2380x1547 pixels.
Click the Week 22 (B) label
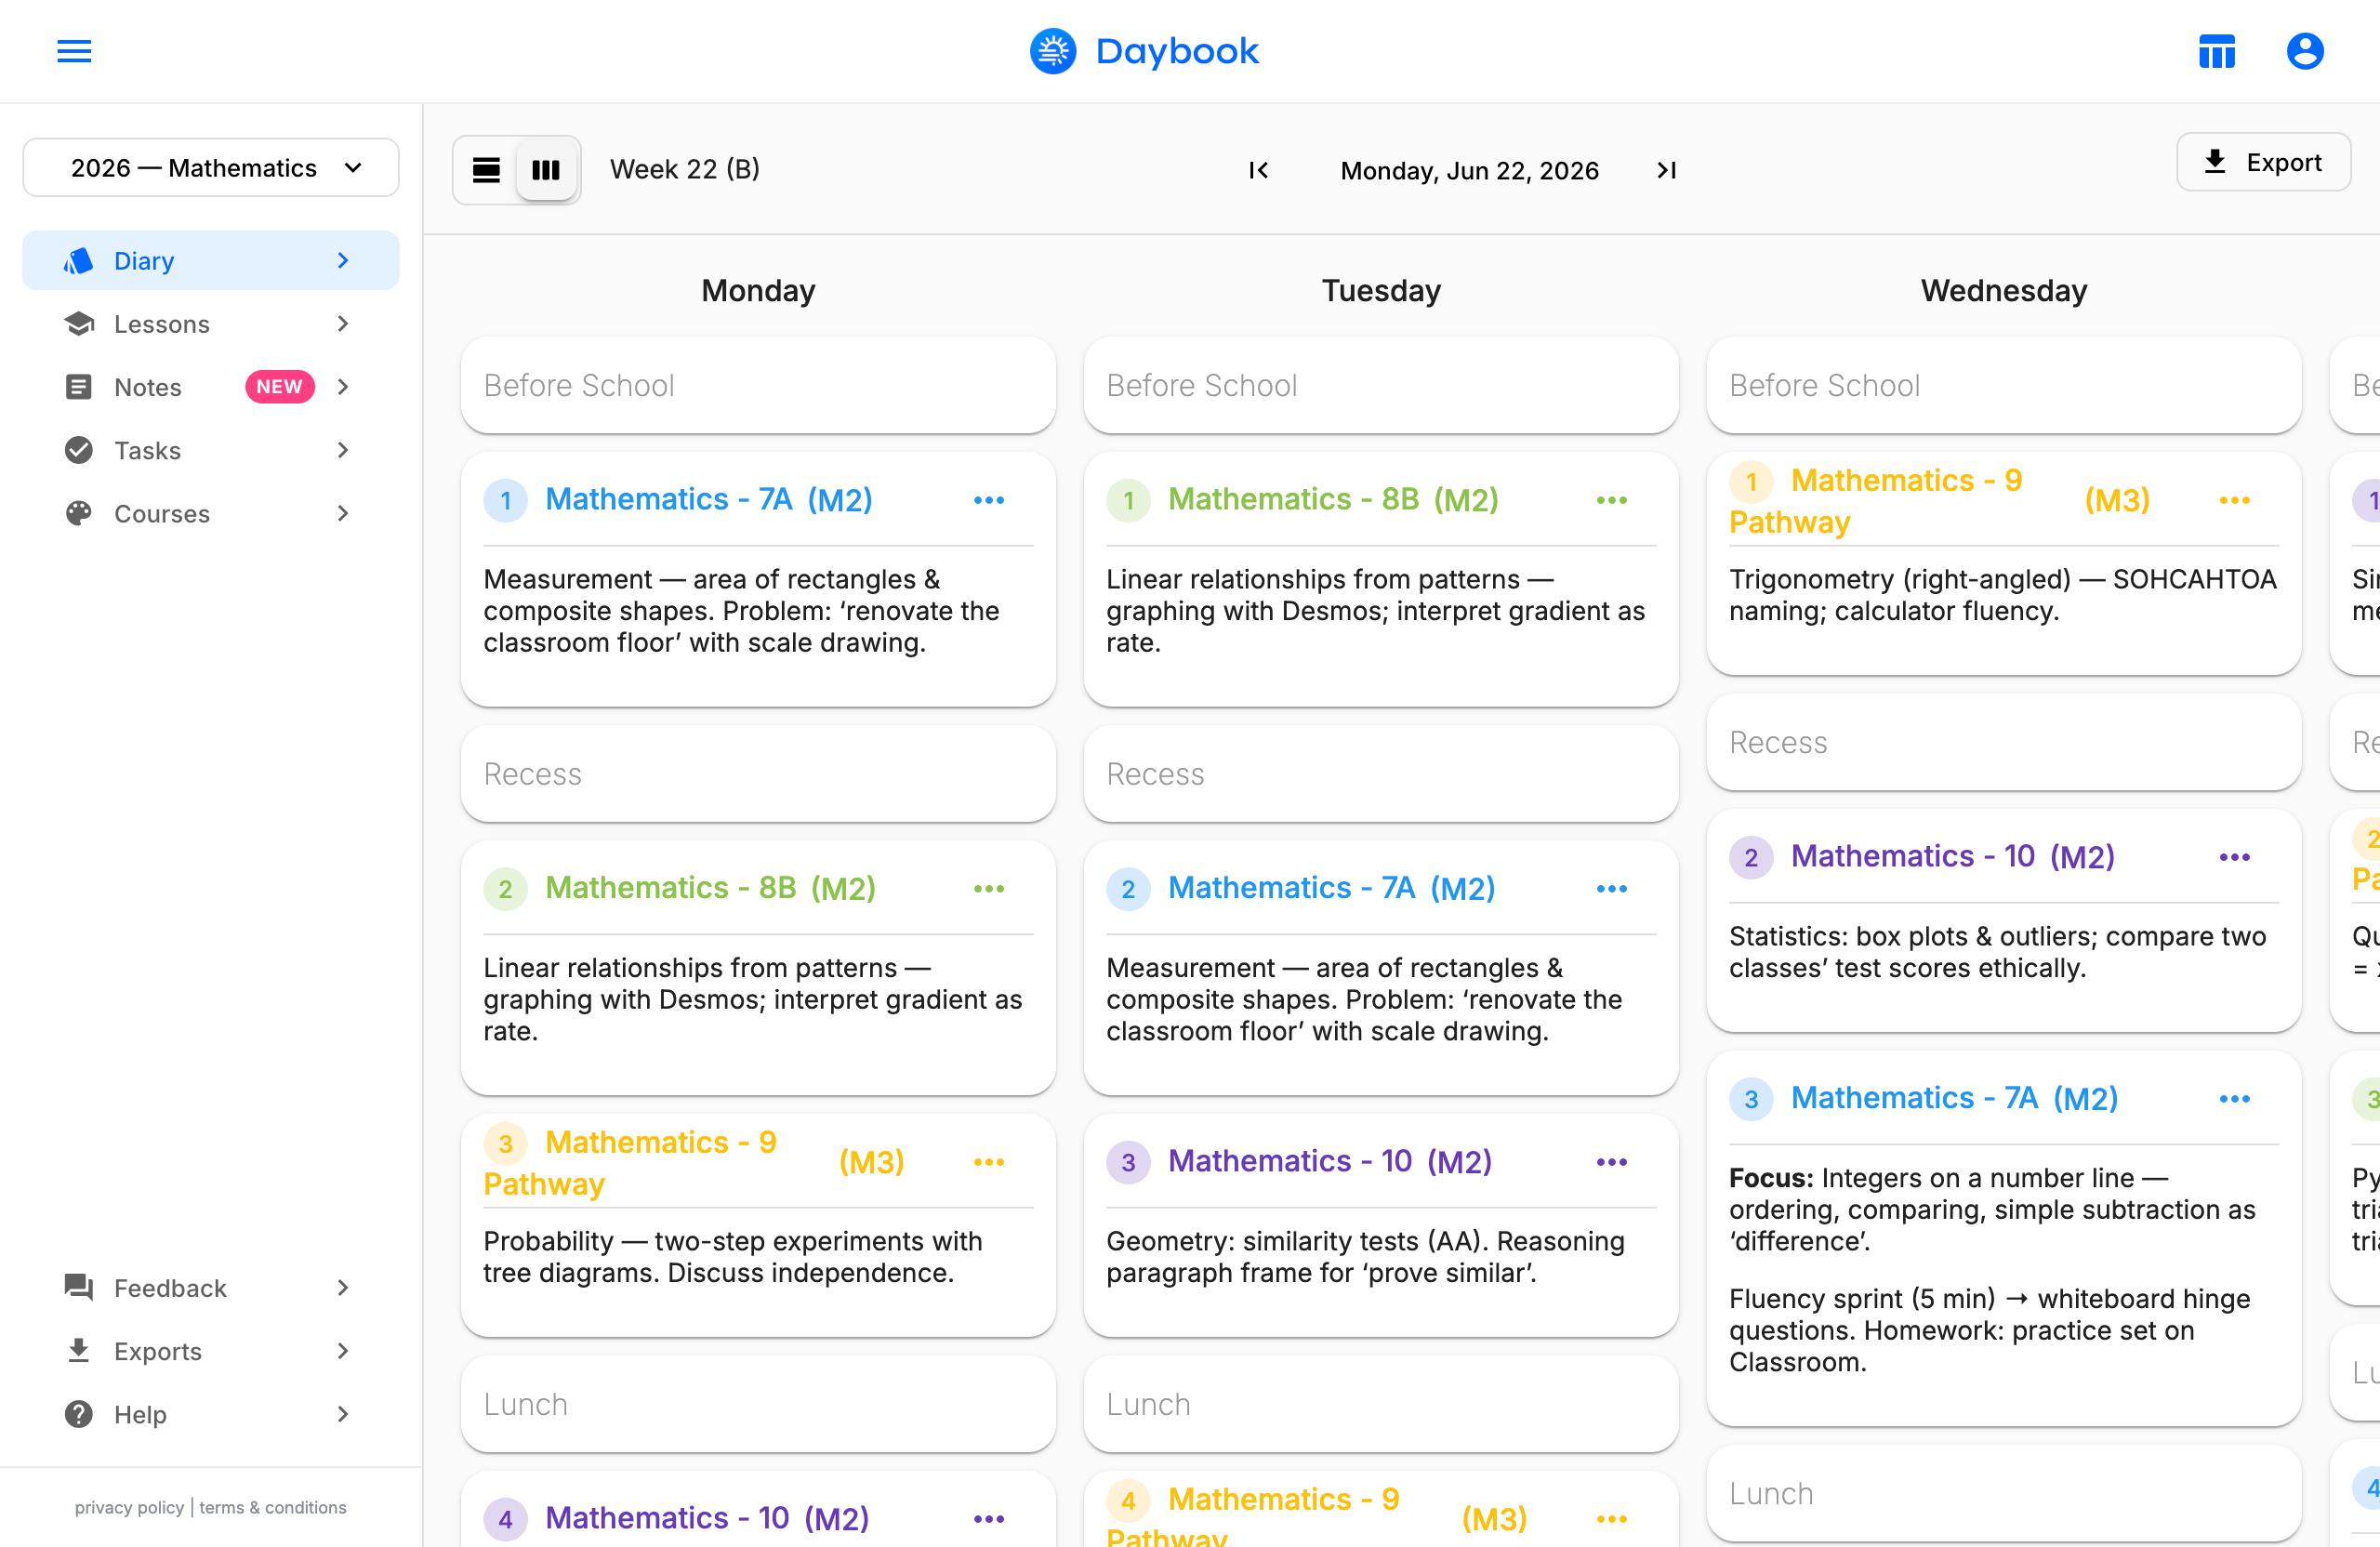coord(685,169)
